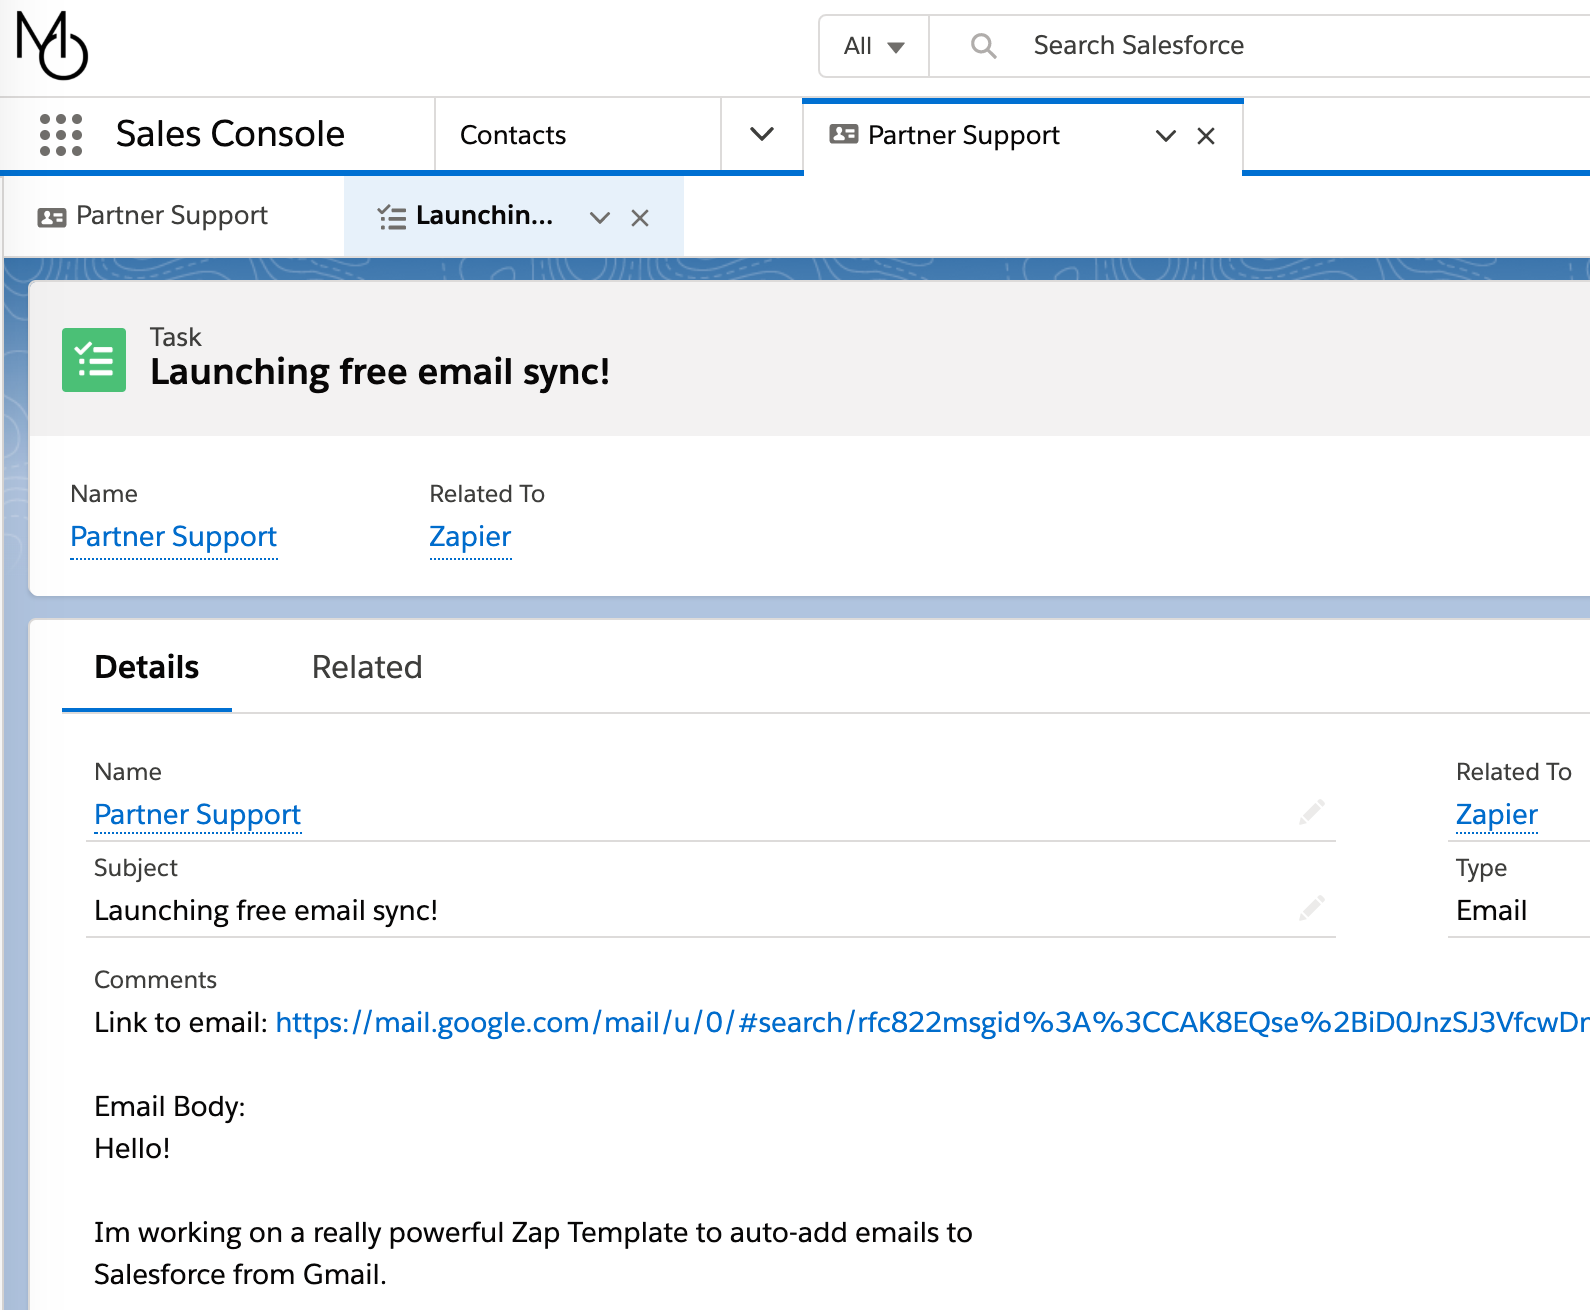Click the Type value Email
1590x1310 pixels.
[1491, 911]
